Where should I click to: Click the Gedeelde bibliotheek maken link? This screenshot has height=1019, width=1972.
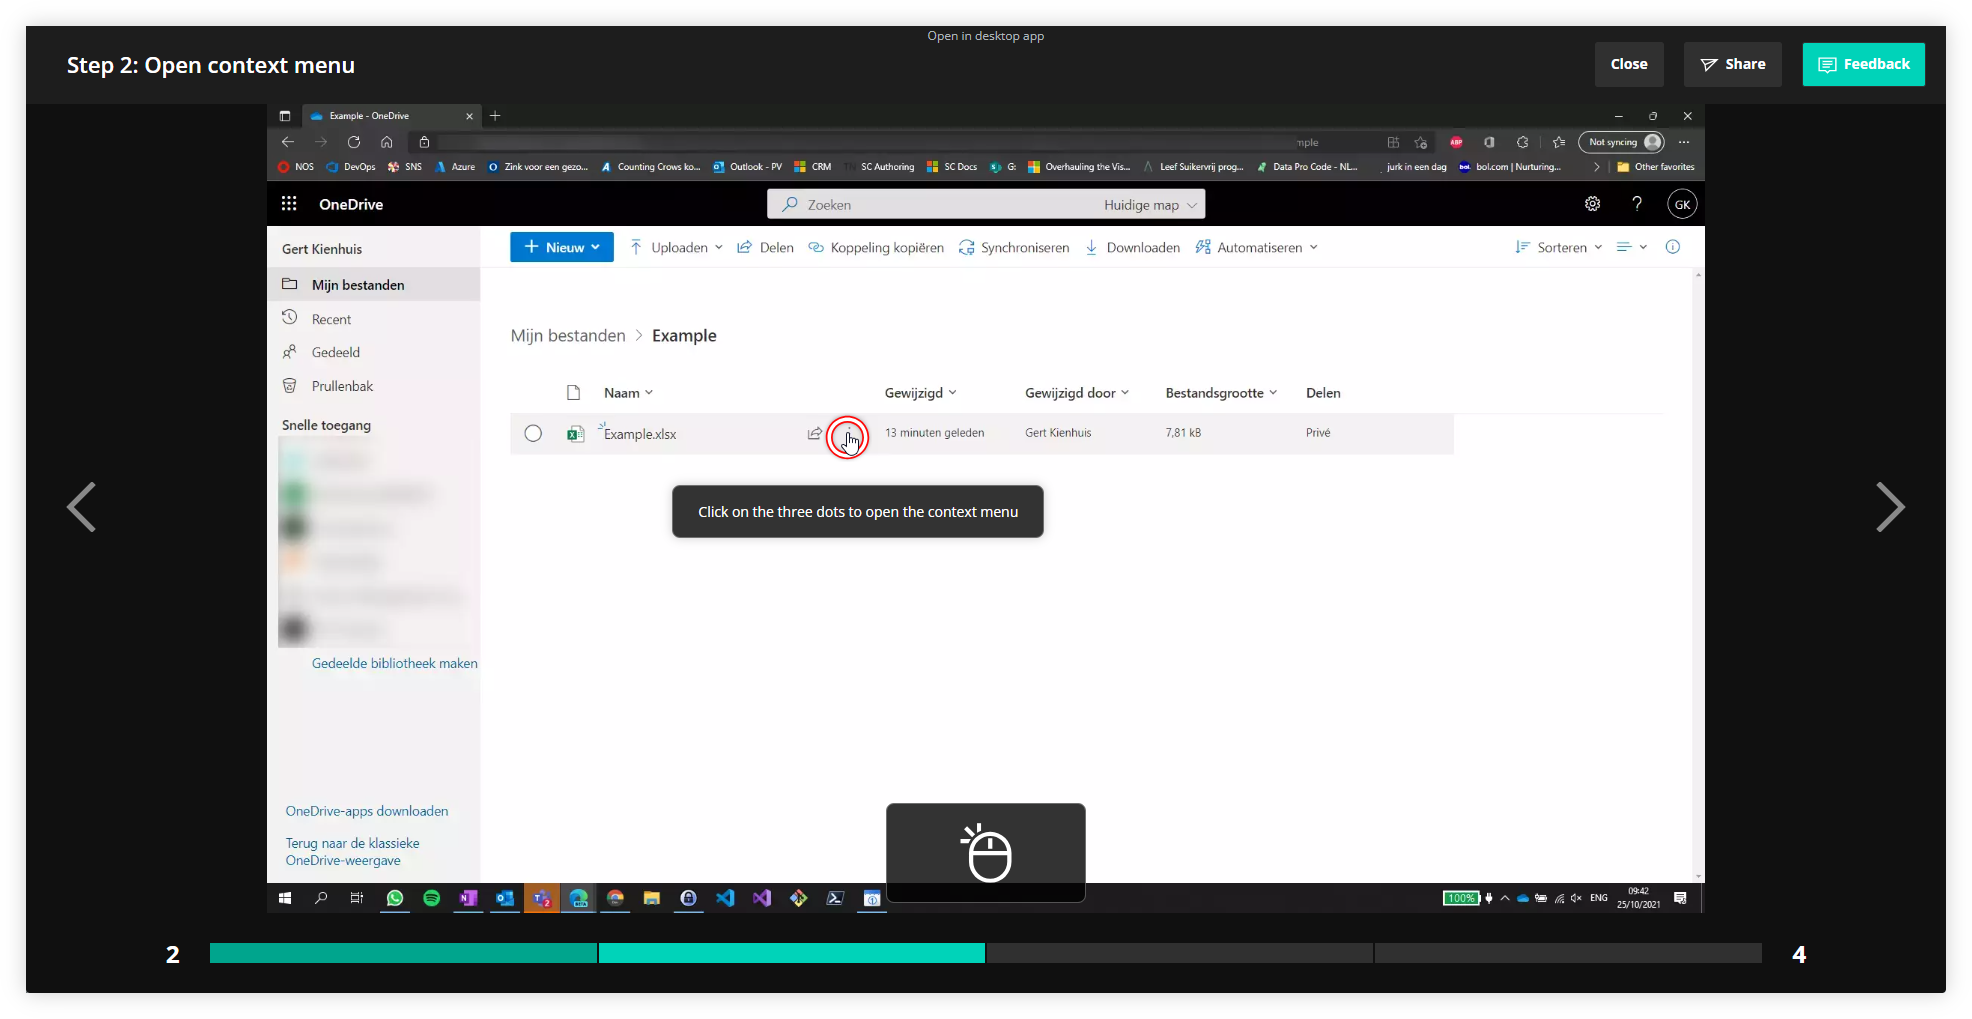click(394, 663)
